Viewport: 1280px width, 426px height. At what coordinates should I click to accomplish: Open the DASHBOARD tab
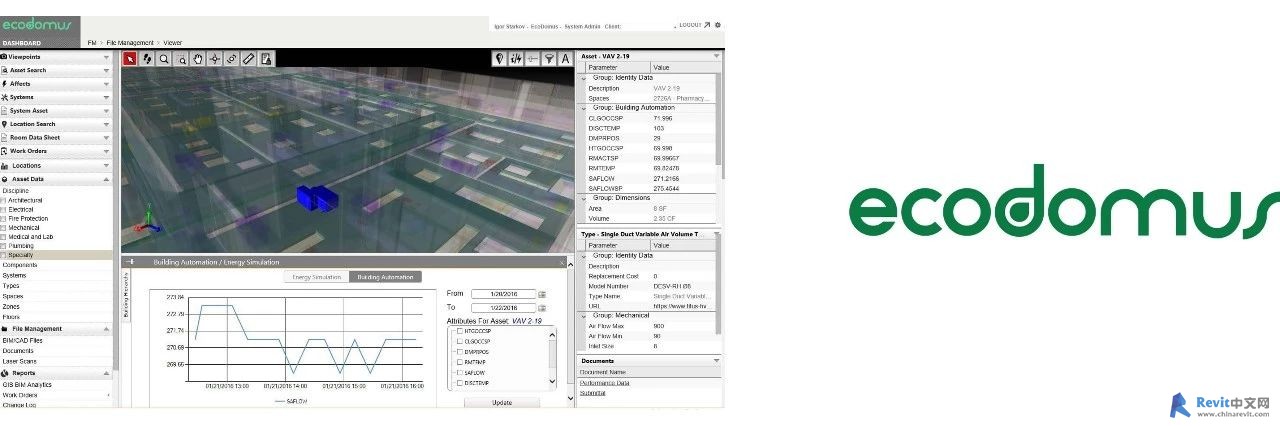click(22, 43)
